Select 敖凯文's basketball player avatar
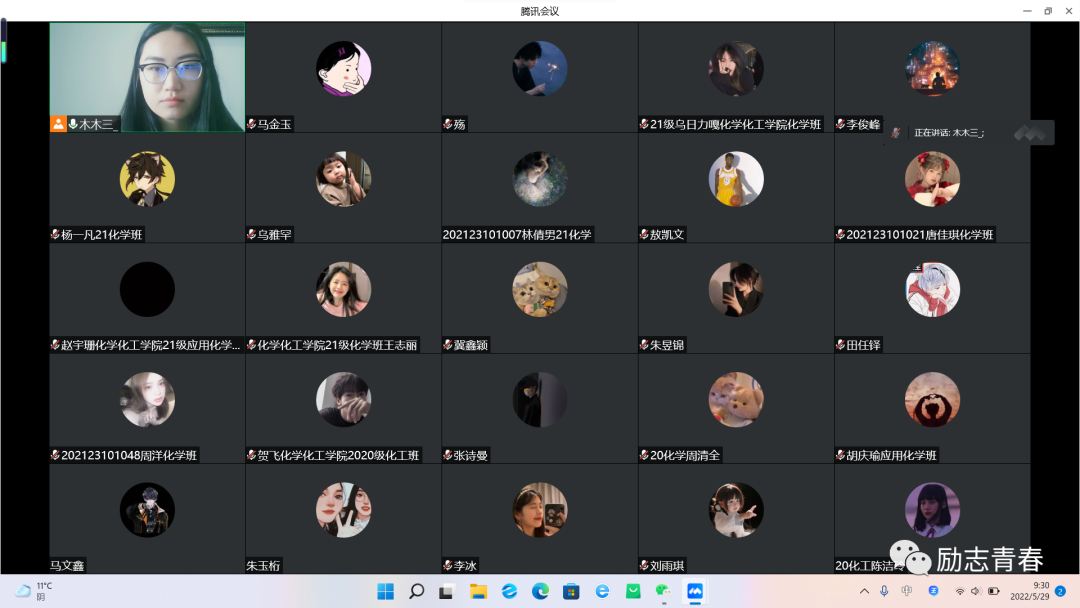 [x=736, y=179]
